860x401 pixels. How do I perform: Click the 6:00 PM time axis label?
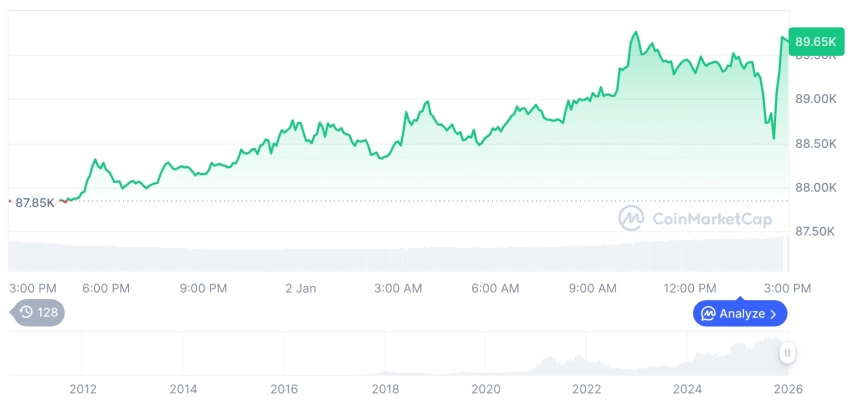click(x=106, y=288)
